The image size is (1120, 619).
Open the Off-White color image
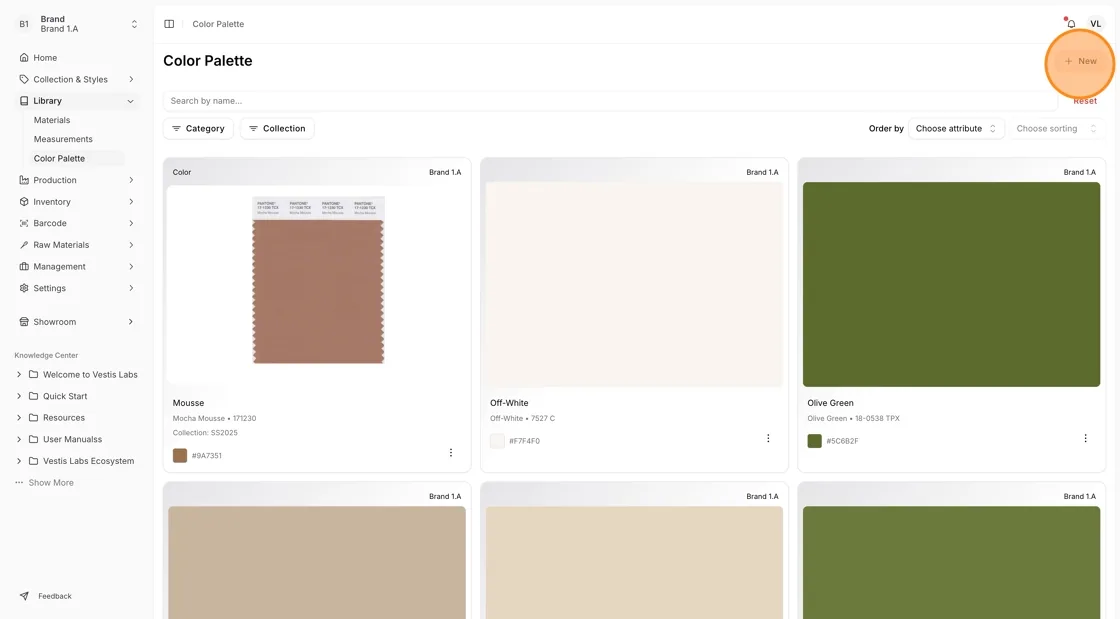634,284
